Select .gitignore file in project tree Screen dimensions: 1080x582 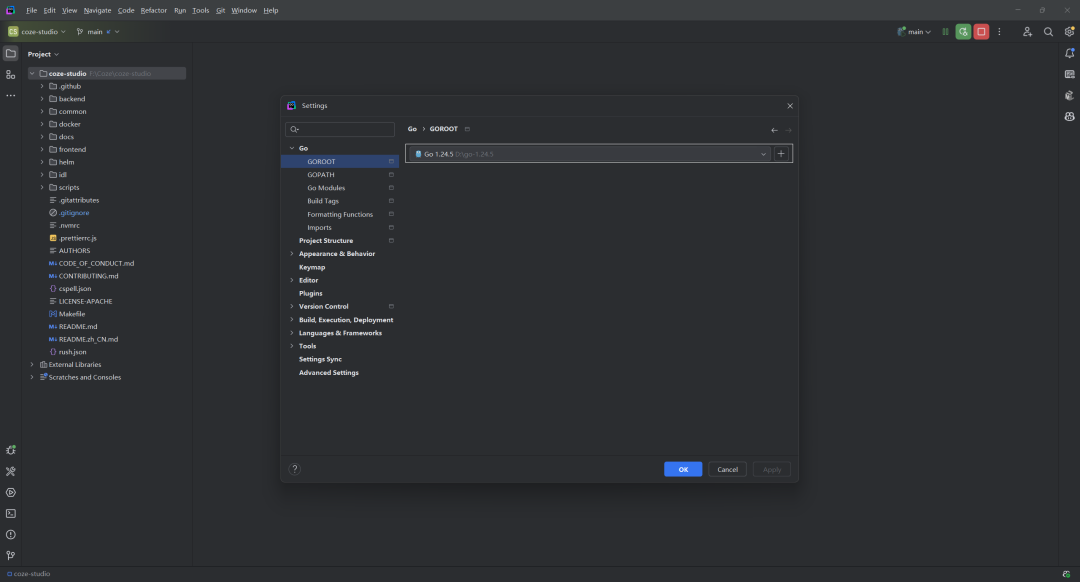click(74, 213)
